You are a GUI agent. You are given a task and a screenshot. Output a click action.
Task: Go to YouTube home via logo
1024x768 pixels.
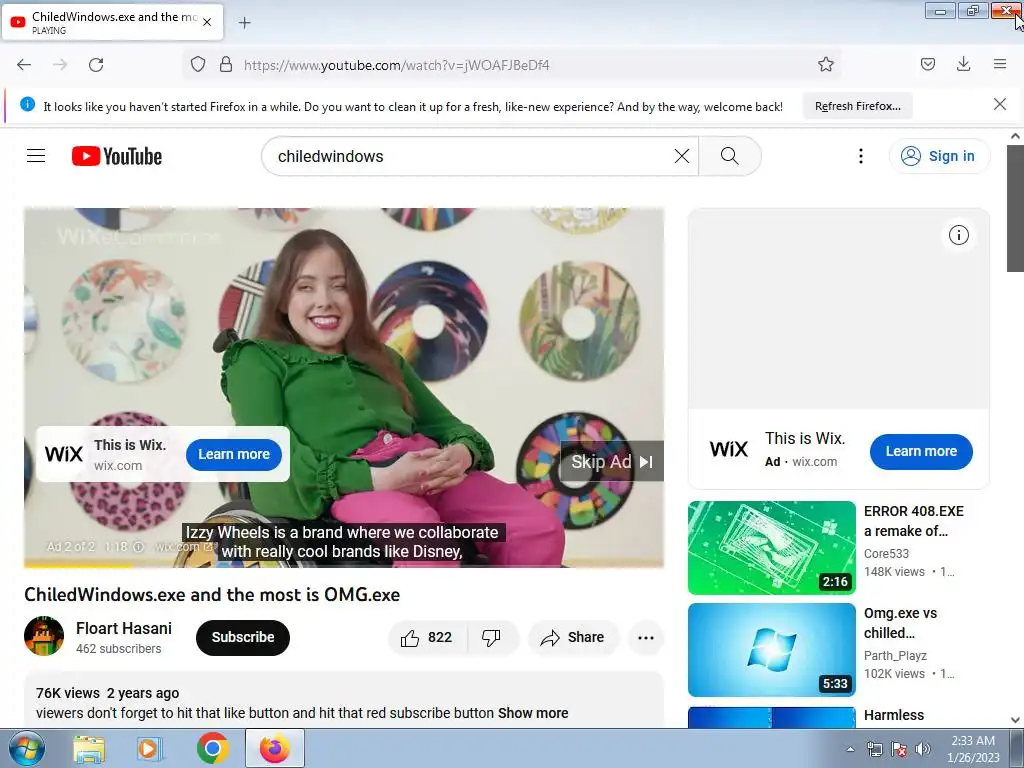click(x=117, y=156)
